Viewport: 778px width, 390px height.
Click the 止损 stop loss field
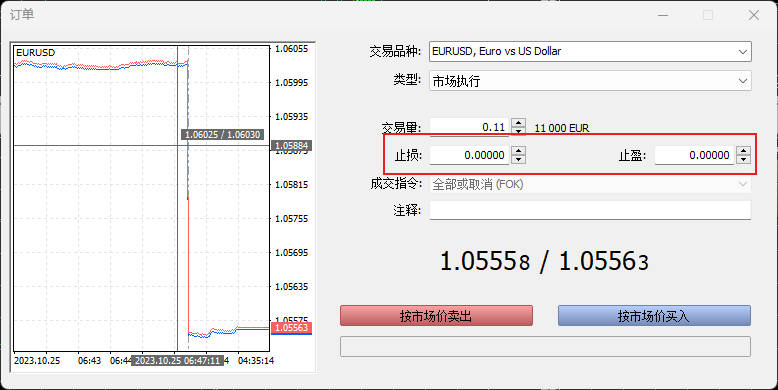coord(469,155)
